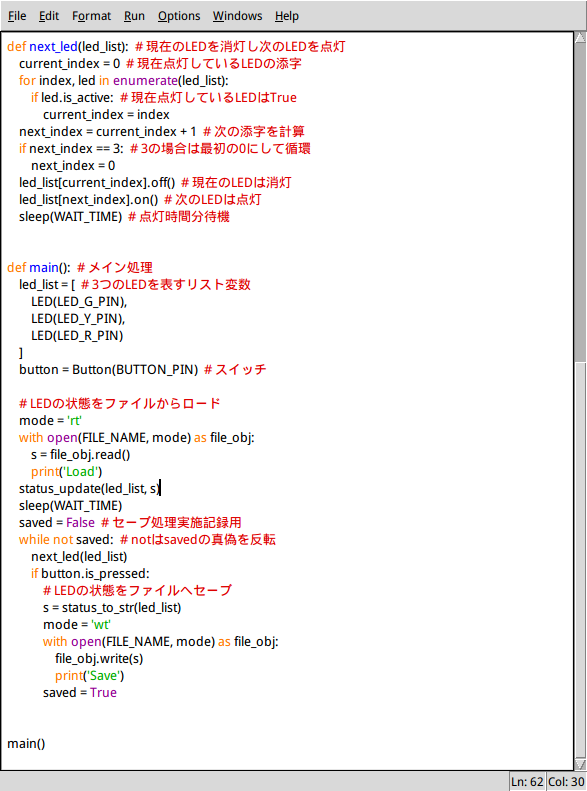This screenshot has width=587, height=791.
Task: Click the scrollbar up arrow
Action: tap(580, 38)
